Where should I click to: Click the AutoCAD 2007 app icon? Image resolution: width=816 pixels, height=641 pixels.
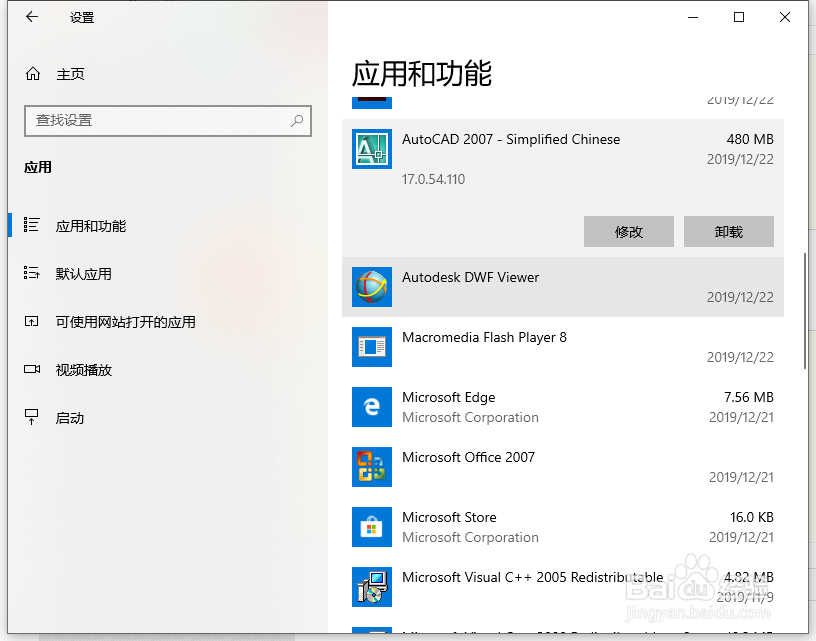[x=372, y=149]
